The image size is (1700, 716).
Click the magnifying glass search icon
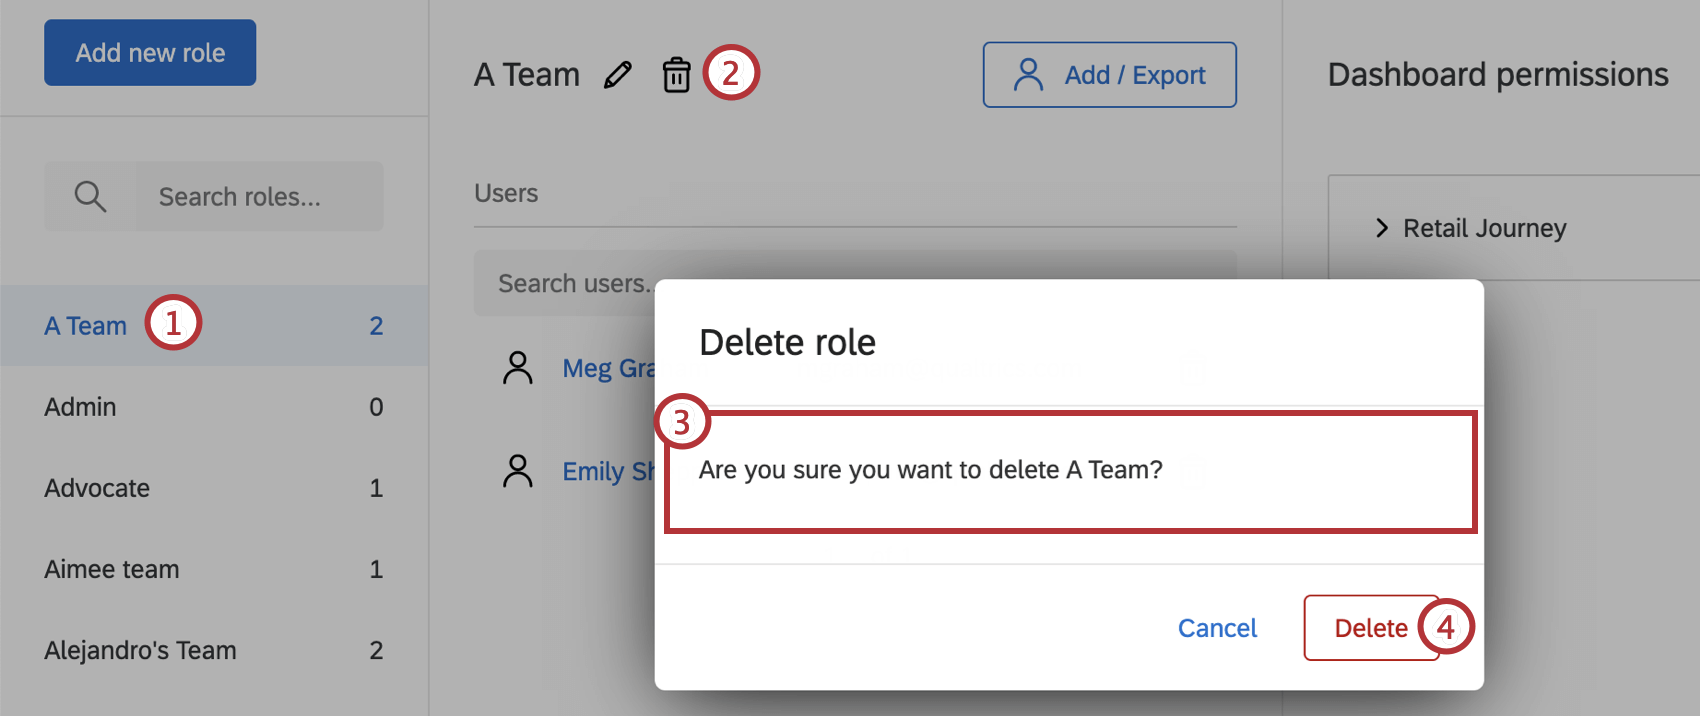[90, 196]
